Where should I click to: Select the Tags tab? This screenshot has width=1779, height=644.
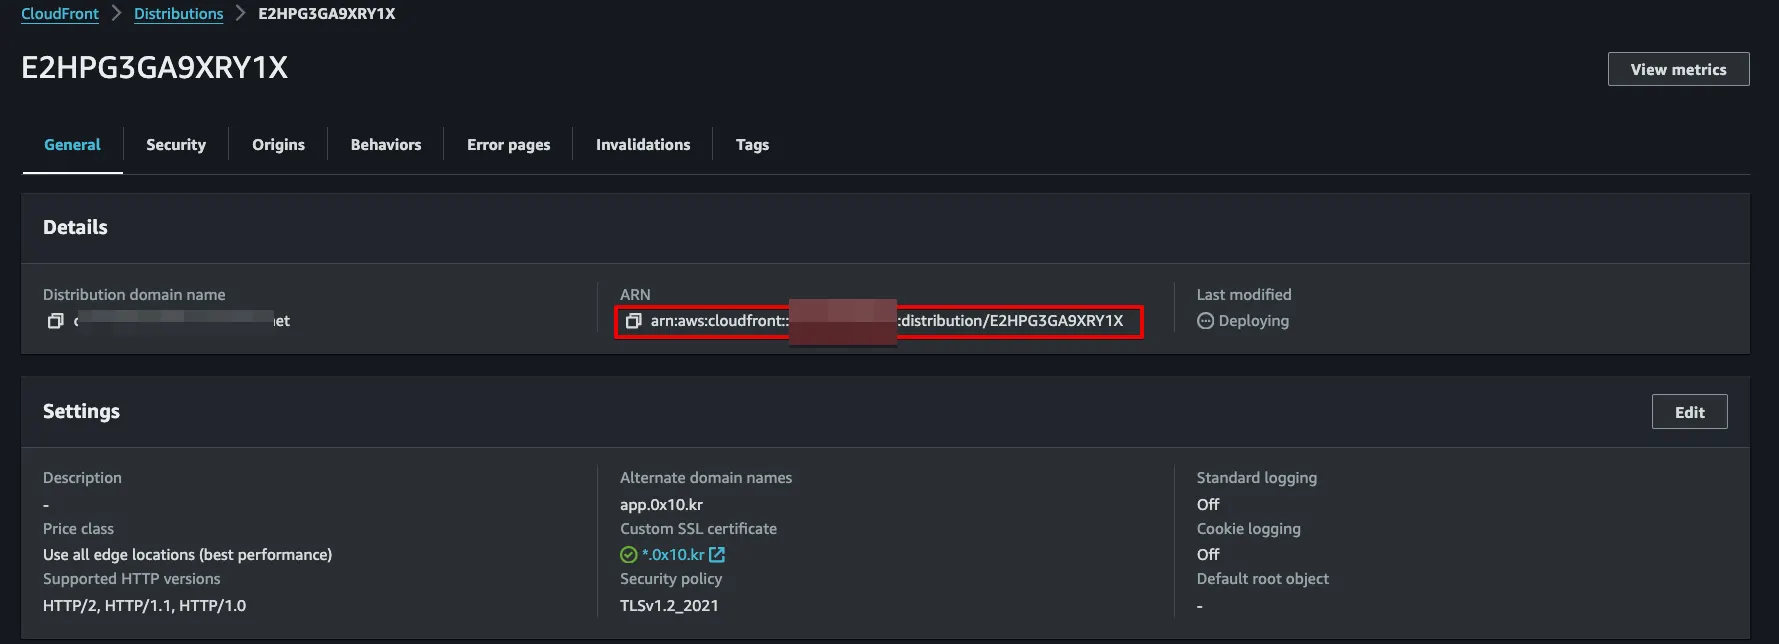coord(752,145)
